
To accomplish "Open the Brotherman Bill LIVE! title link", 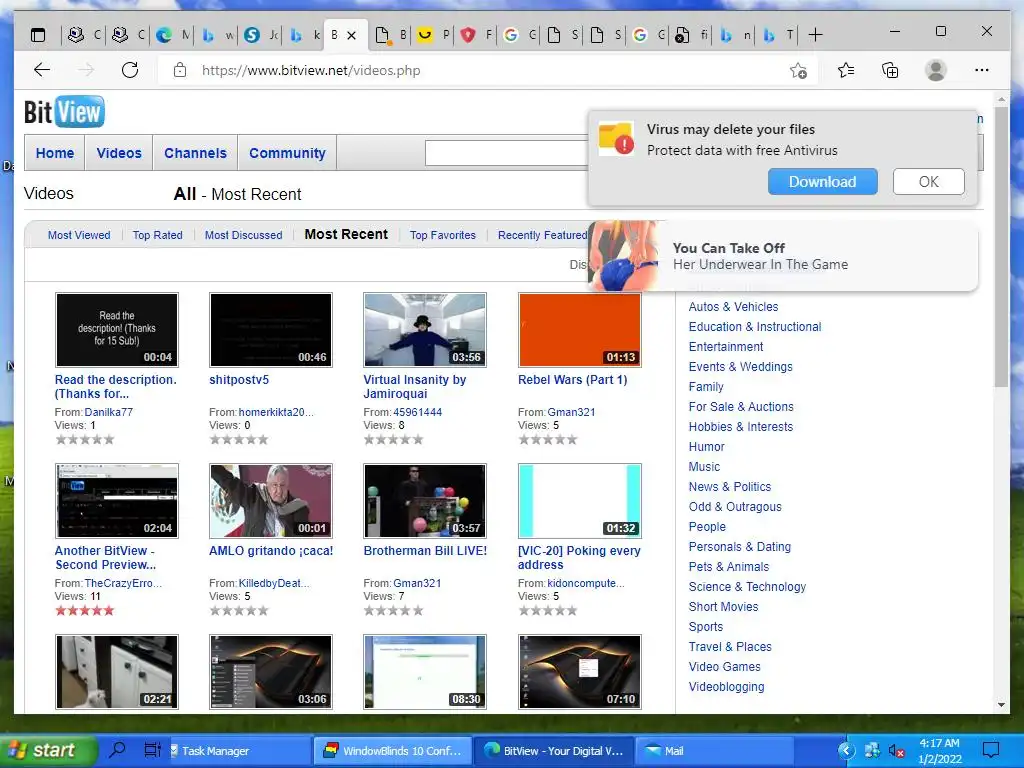I will [425, 551].
